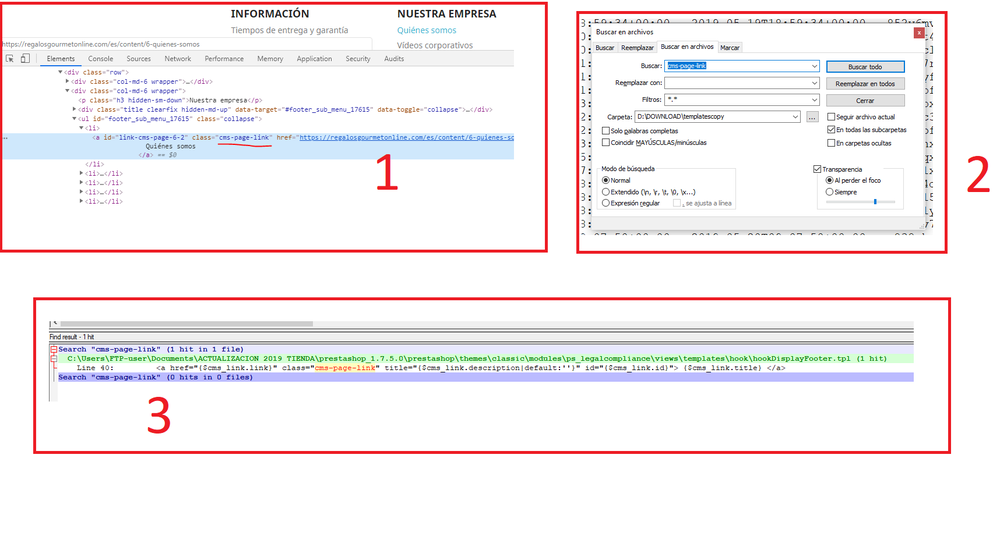The height and width of the screenshot is (547, 1000).
Task: Click the DevTools URL bar text
Action: (101, 44)
